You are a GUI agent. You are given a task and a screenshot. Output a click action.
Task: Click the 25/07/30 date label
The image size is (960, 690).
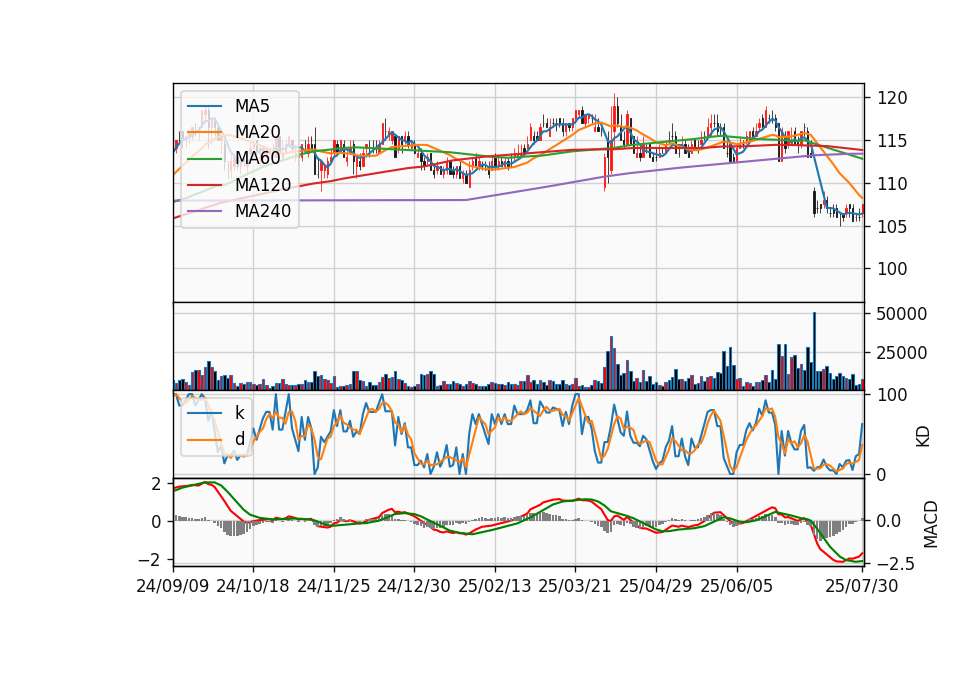coord(862,586)
